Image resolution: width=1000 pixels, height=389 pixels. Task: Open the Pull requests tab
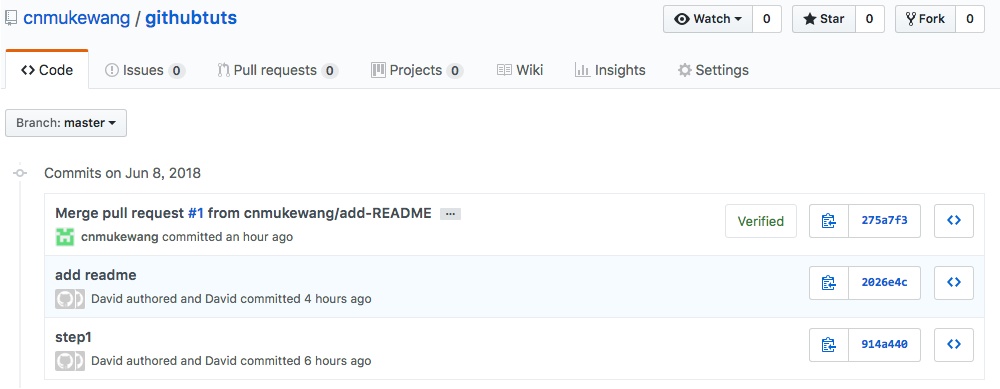277,70
